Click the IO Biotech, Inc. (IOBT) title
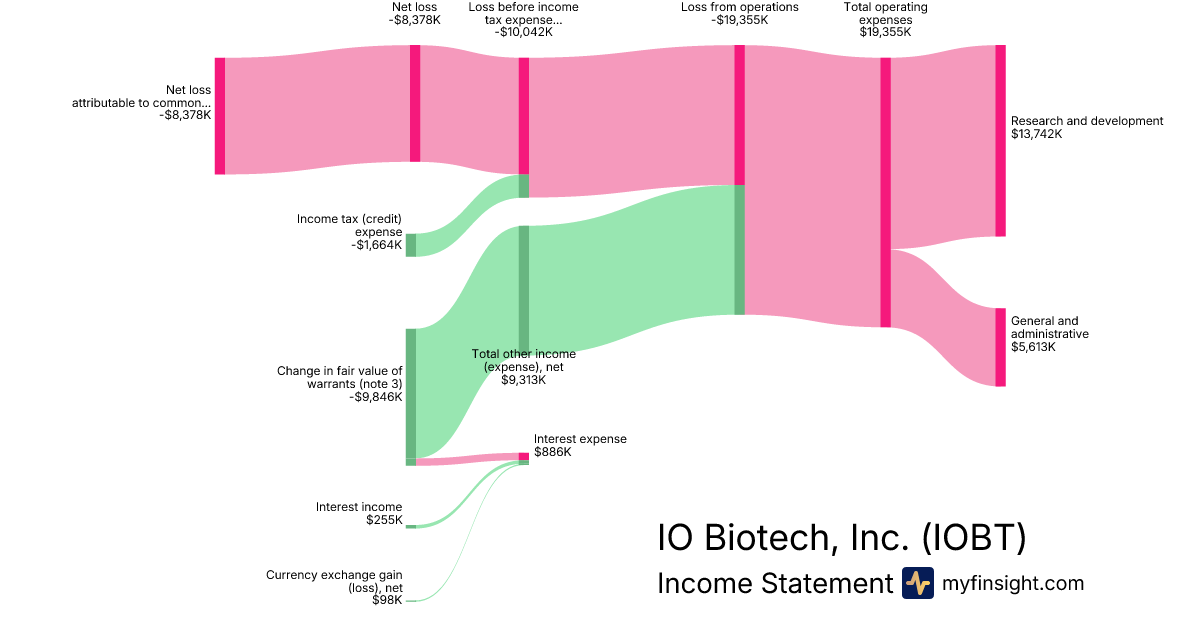 841,538
